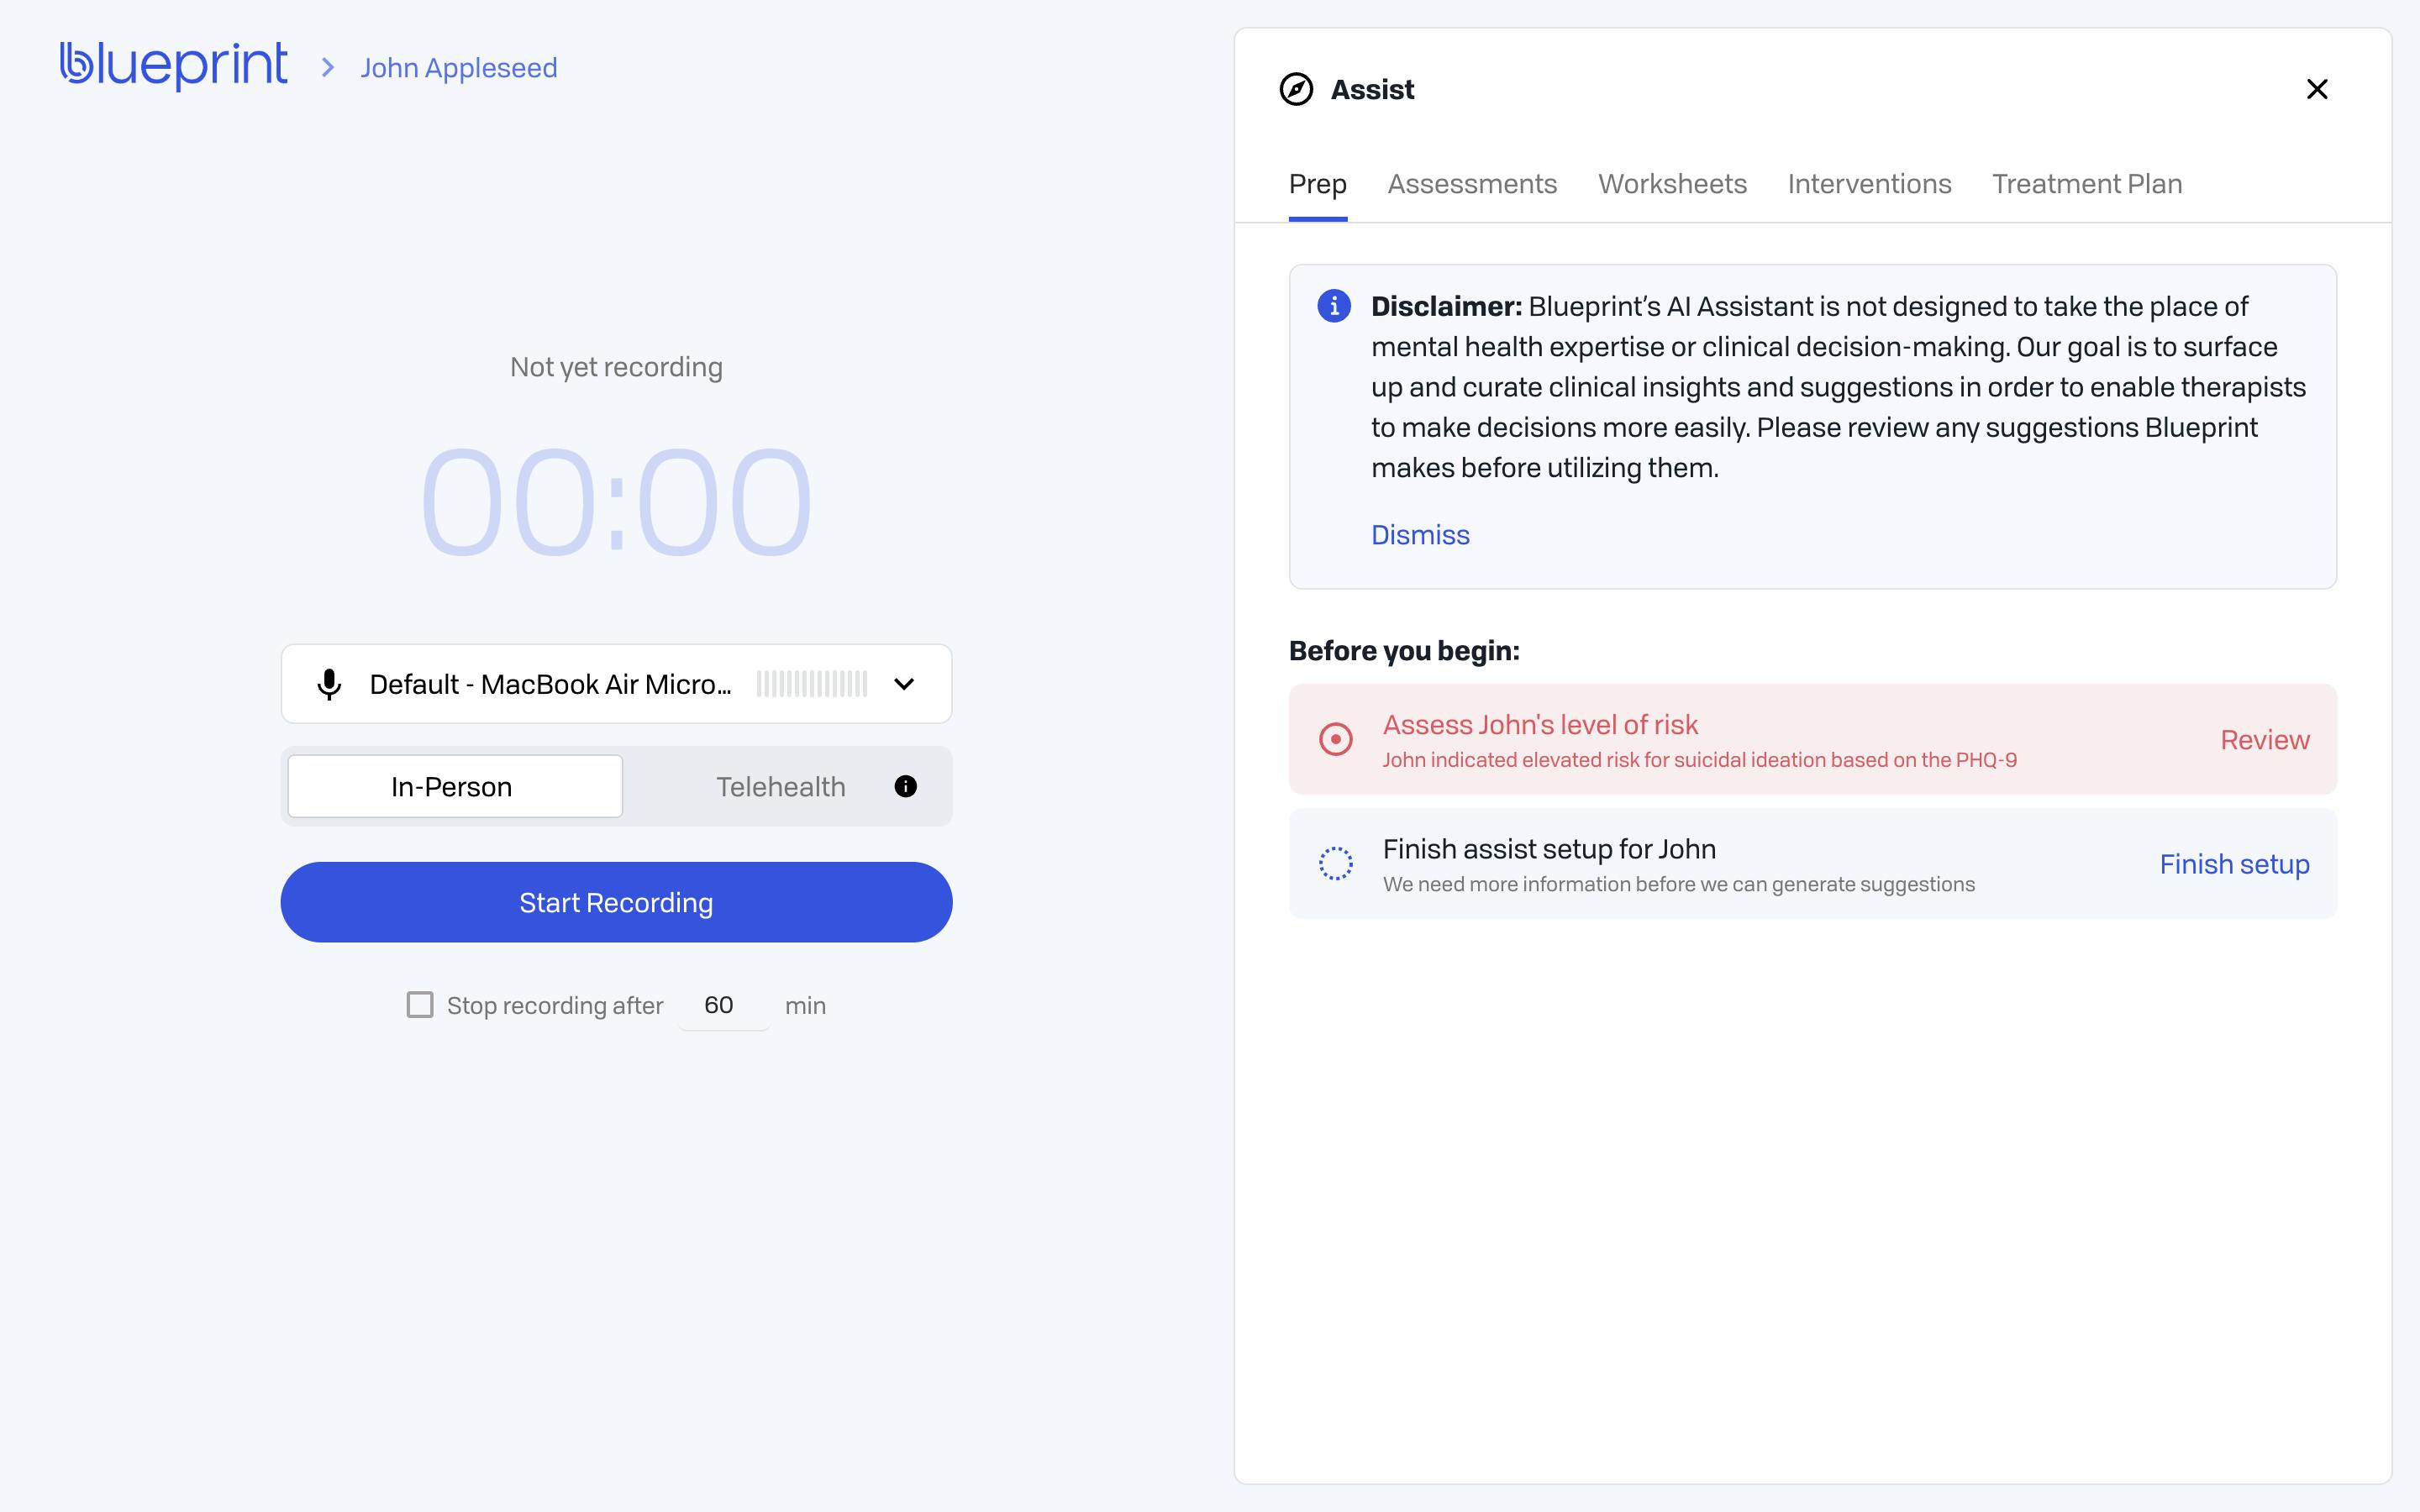Screen dimensions: 2420x1512
Task: Click the dotted circle setup icon
Action: pyautogui.click(x=1335, y=863)
